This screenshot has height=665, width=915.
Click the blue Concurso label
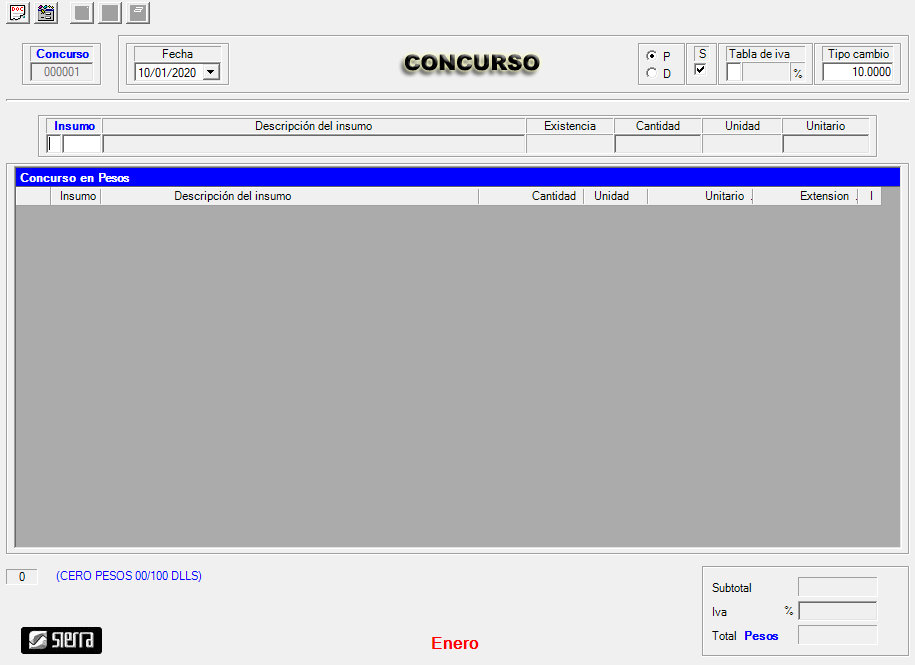(63, 54)
